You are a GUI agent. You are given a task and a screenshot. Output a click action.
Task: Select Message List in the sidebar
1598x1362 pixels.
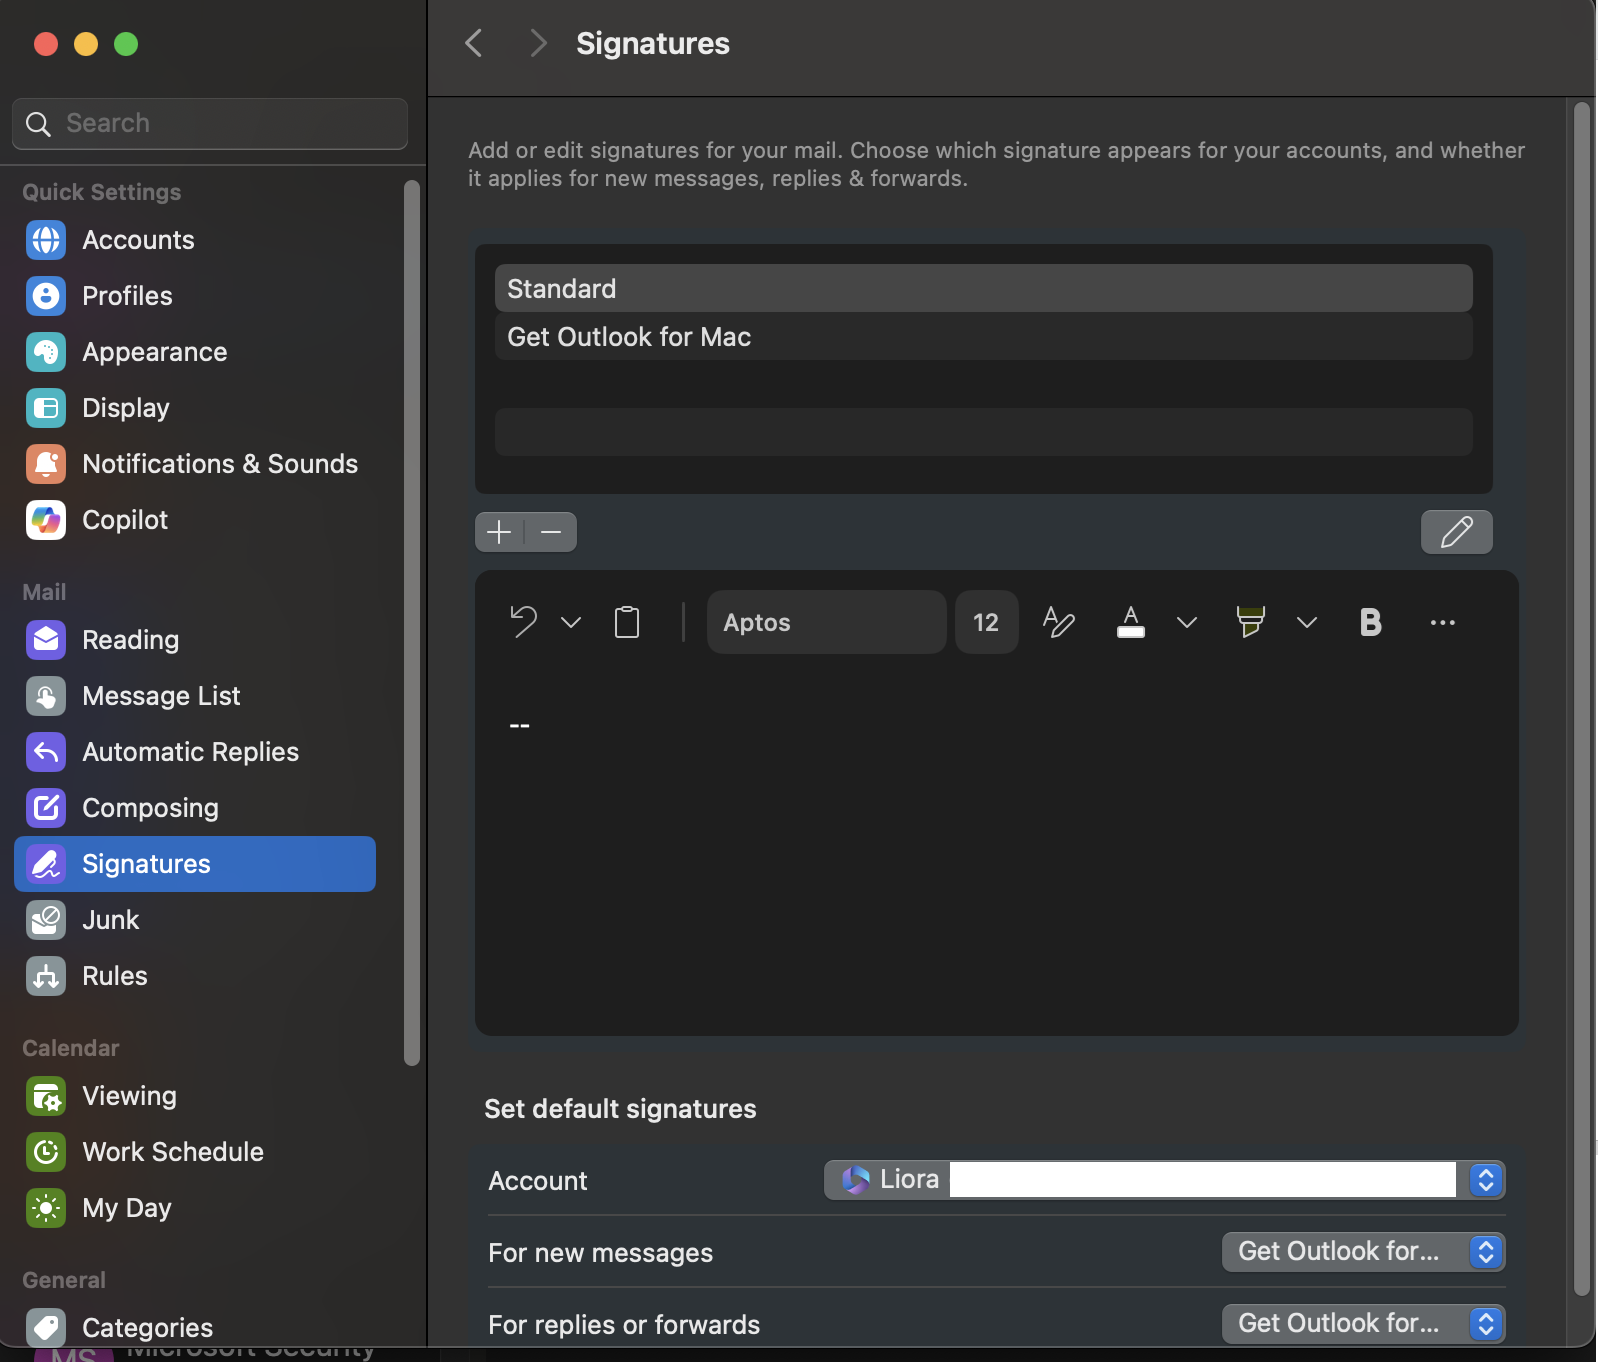pyautogui.click(x=195, y=696)
